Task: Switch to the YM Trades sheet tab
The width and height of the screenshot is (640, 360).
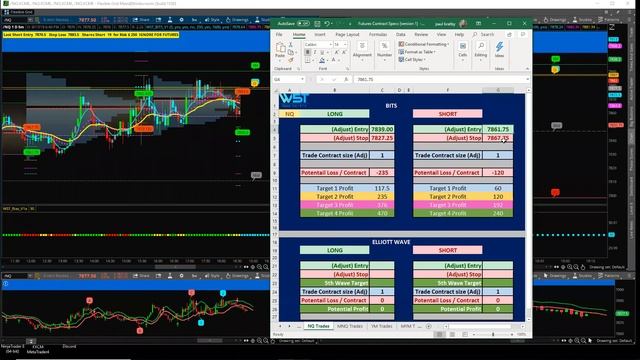Action: [x=381, y=326]
